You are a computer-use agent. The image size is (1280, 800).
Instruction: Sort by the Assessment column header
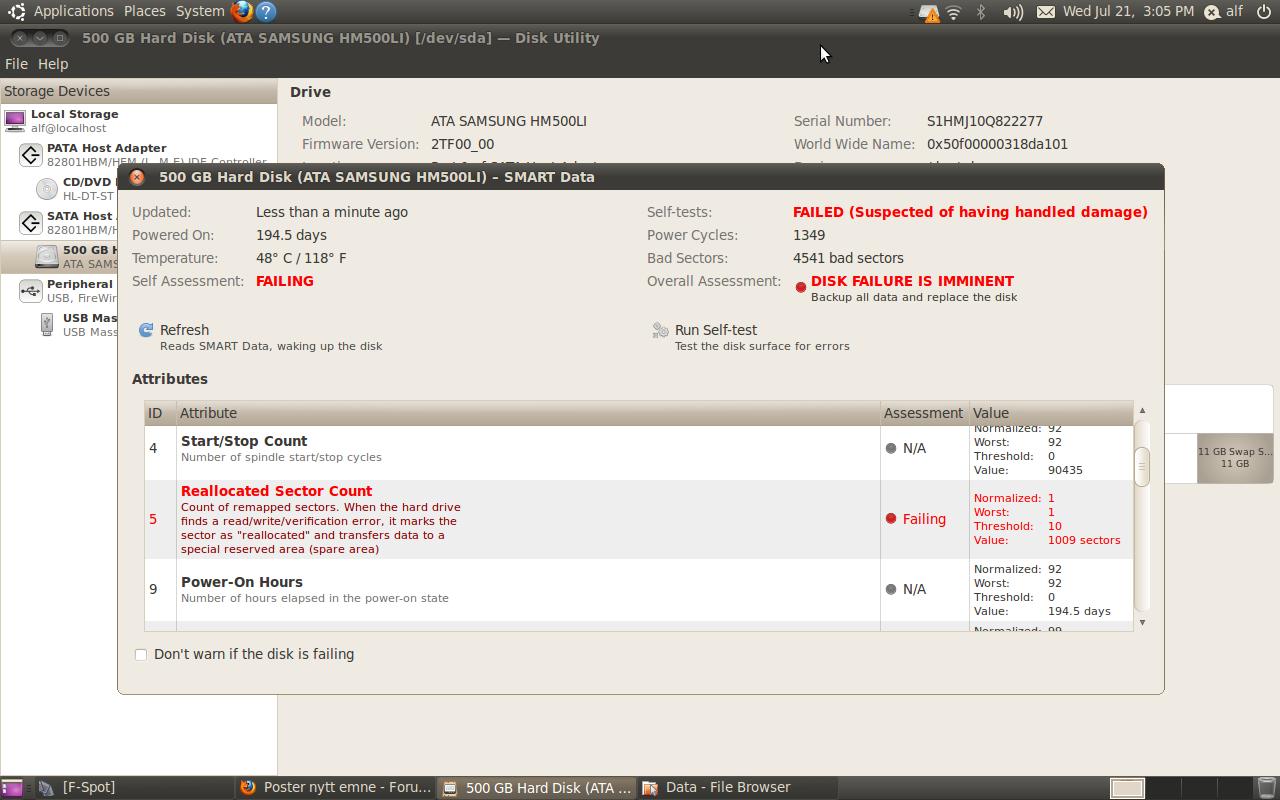point(924,413)
